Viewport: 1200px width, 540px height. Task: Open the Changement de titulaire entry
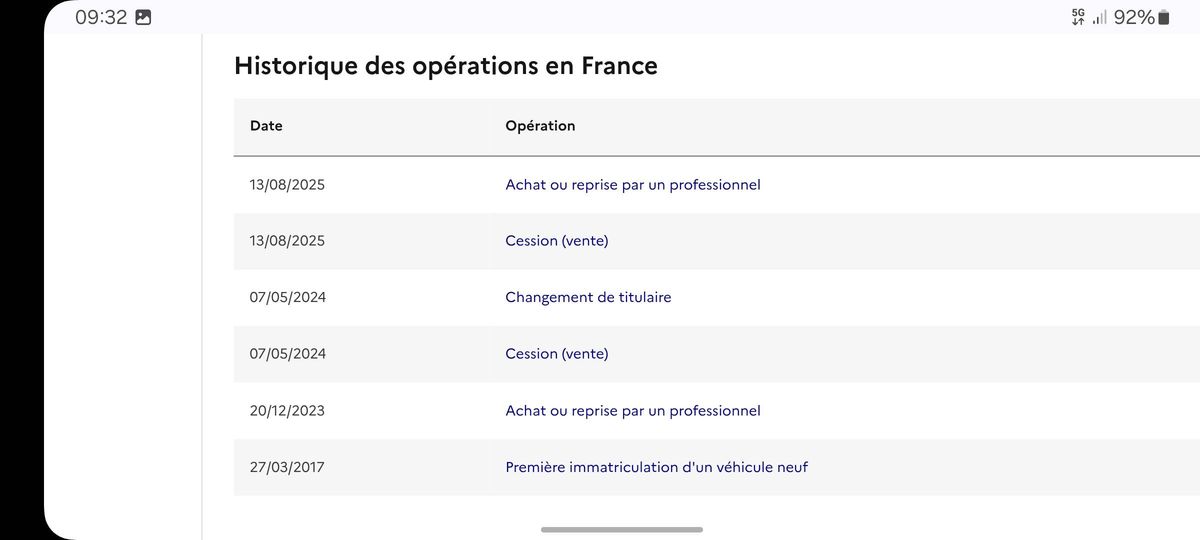(x=588, y=297)
